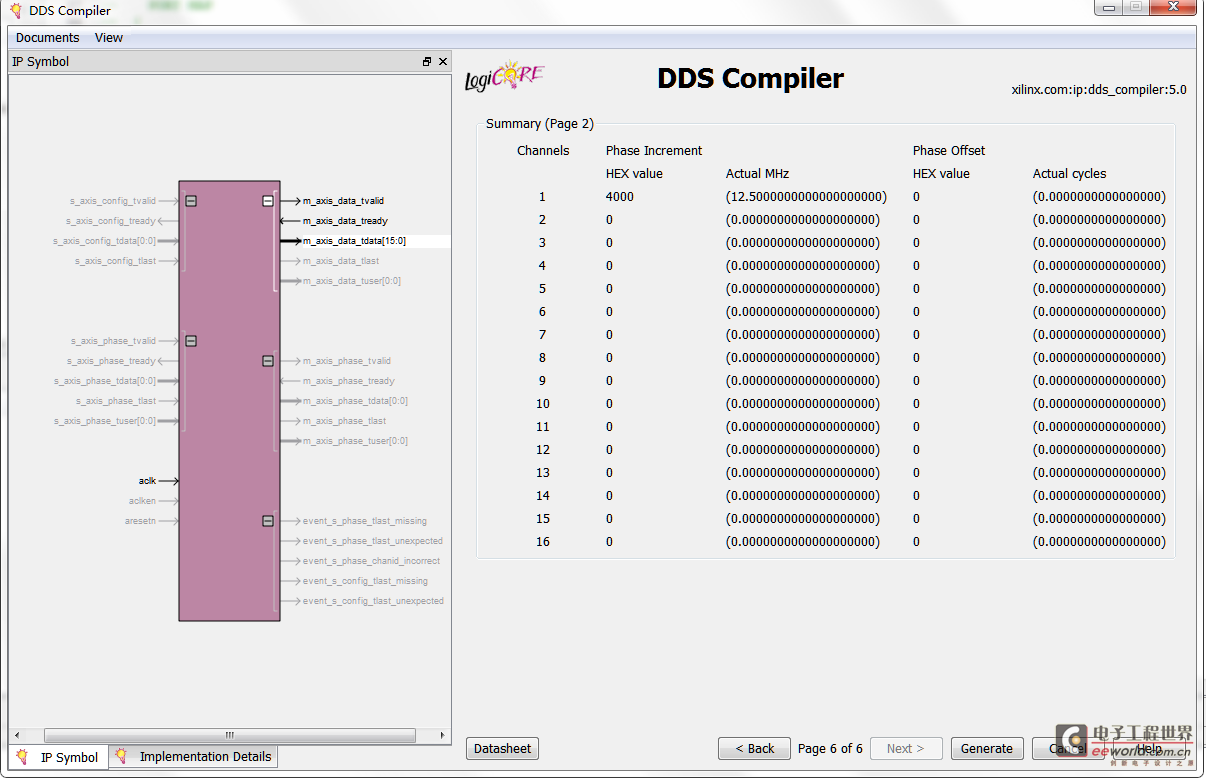
Task: Click the Actual MHz column header
Action: 758,174
